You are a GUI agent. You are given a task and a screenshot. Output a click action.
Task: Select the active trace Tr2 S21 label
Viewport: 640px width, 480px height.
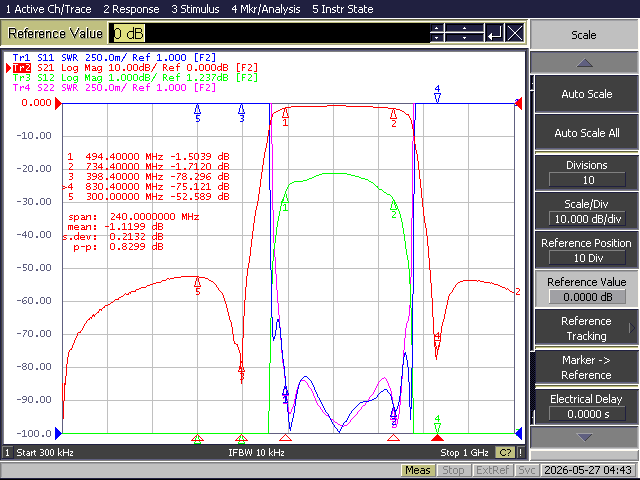pos(135,68)
